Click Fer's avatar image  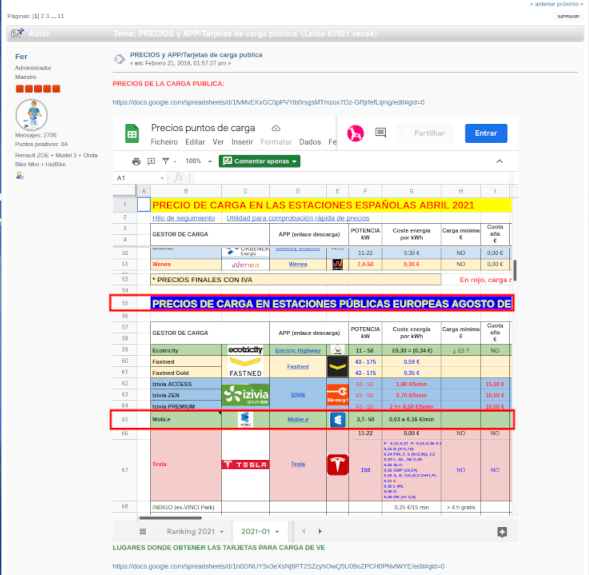tap(32, 115)
